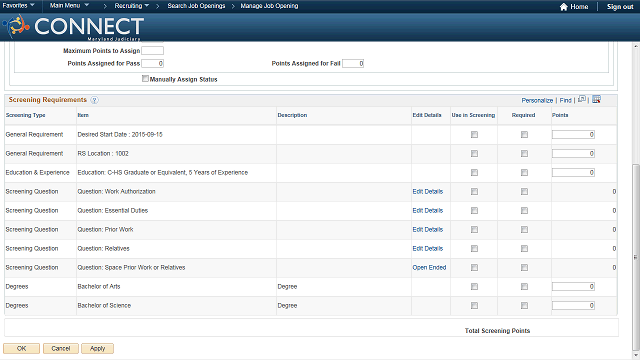This screenshot has width=640, height=360.
Task: Click the vertical page scrollbar
Action: coord(636,257)
